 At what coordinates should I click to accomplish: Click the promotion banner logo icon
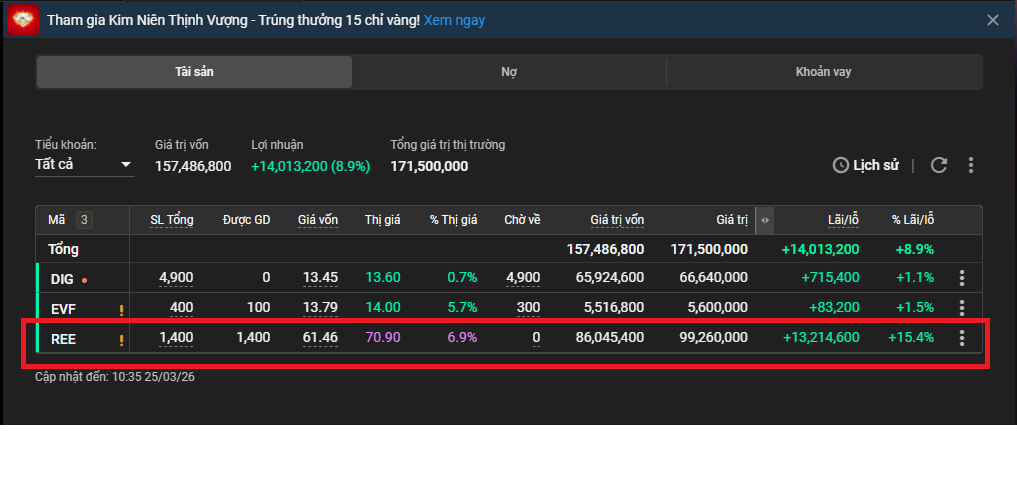click(x=22, y=20)
